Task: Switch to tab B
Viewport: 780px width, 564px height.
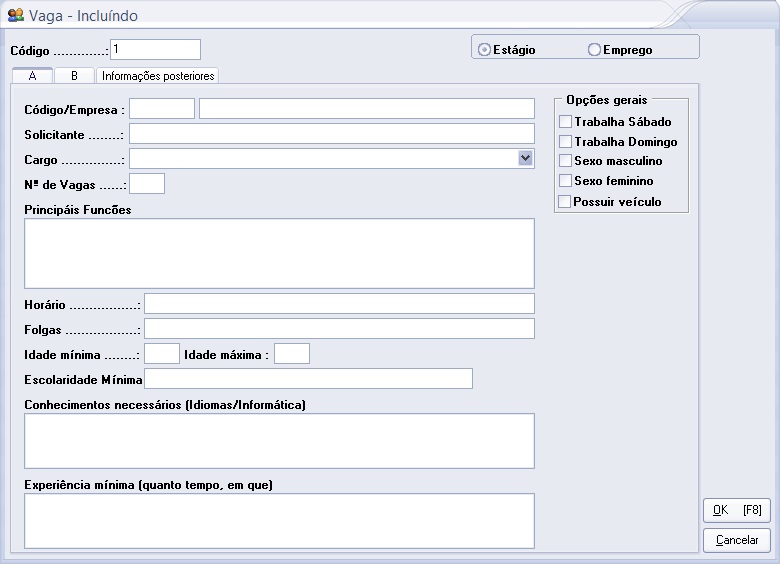Action: 74,76
